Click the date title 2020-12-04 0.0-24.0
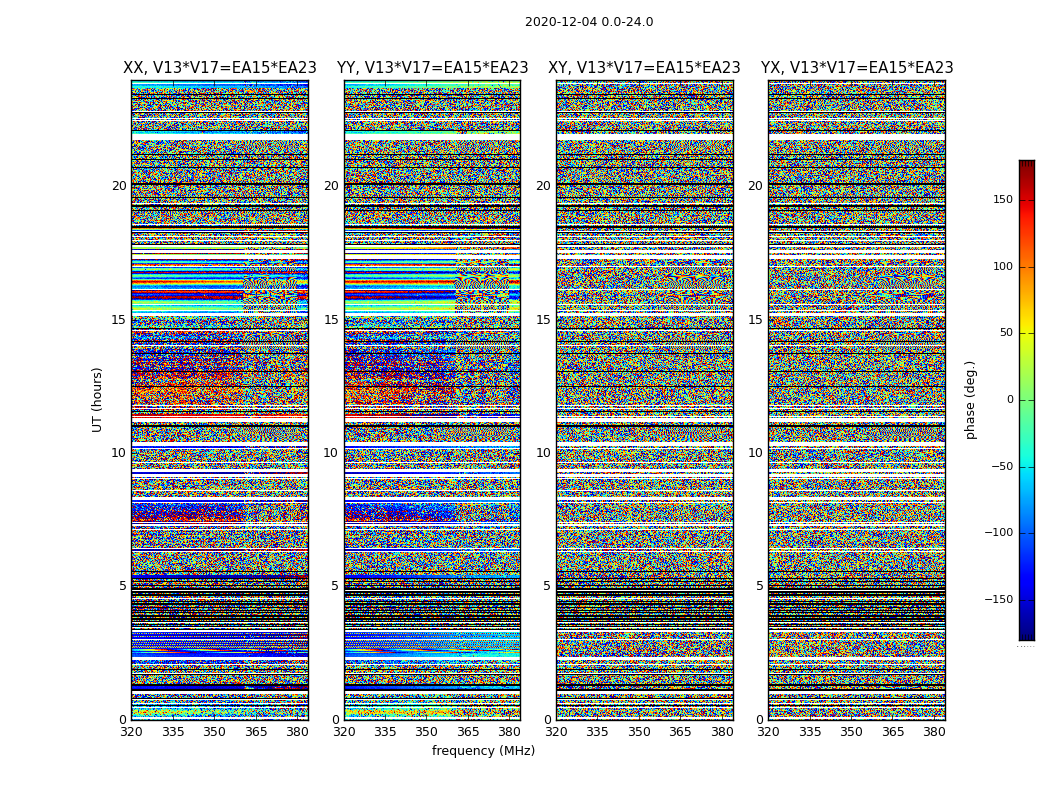Image resolution: width=1050 pixels, height=800 pixels. 589,22
